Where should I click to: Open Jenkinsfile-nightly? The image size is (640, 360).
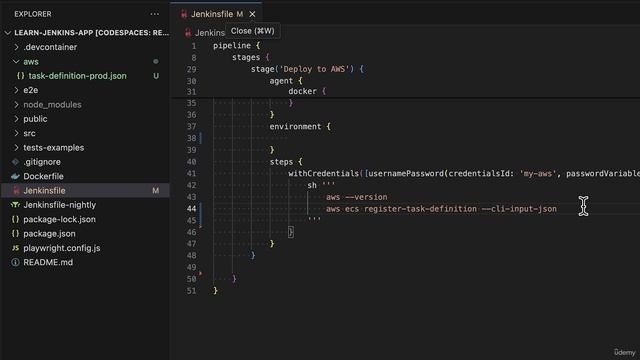tap(60, 205)
